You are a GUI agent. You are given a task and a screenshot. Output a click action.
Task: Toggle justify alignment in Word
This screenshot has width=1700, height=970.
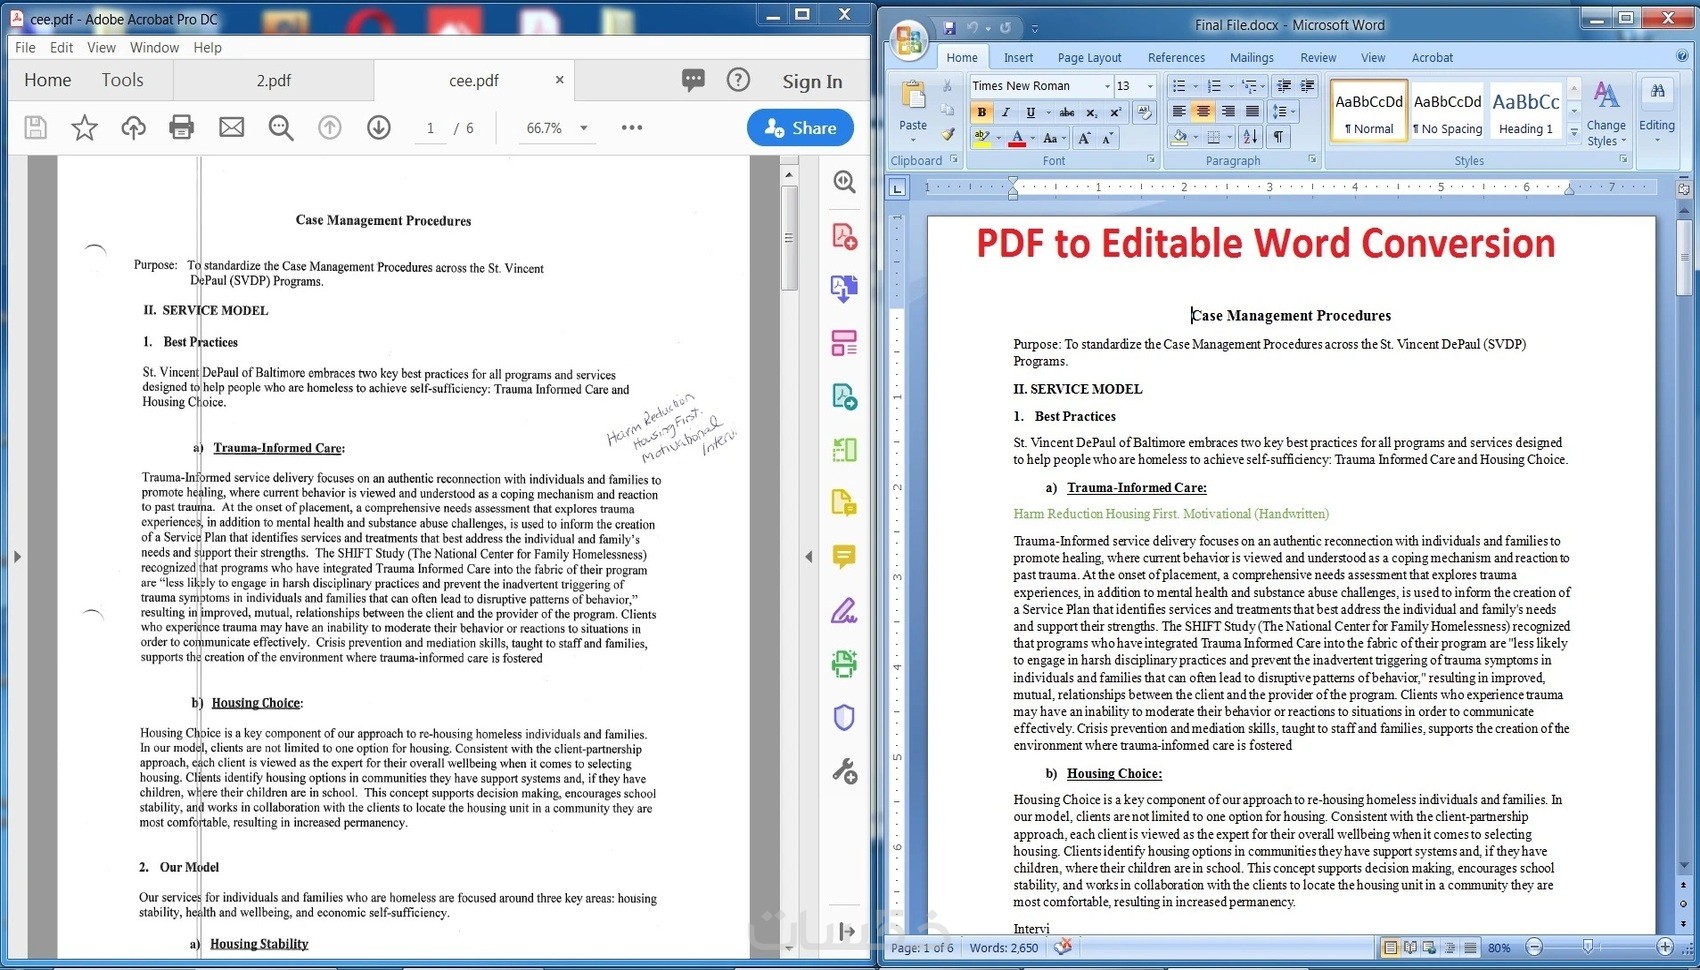1252,112
